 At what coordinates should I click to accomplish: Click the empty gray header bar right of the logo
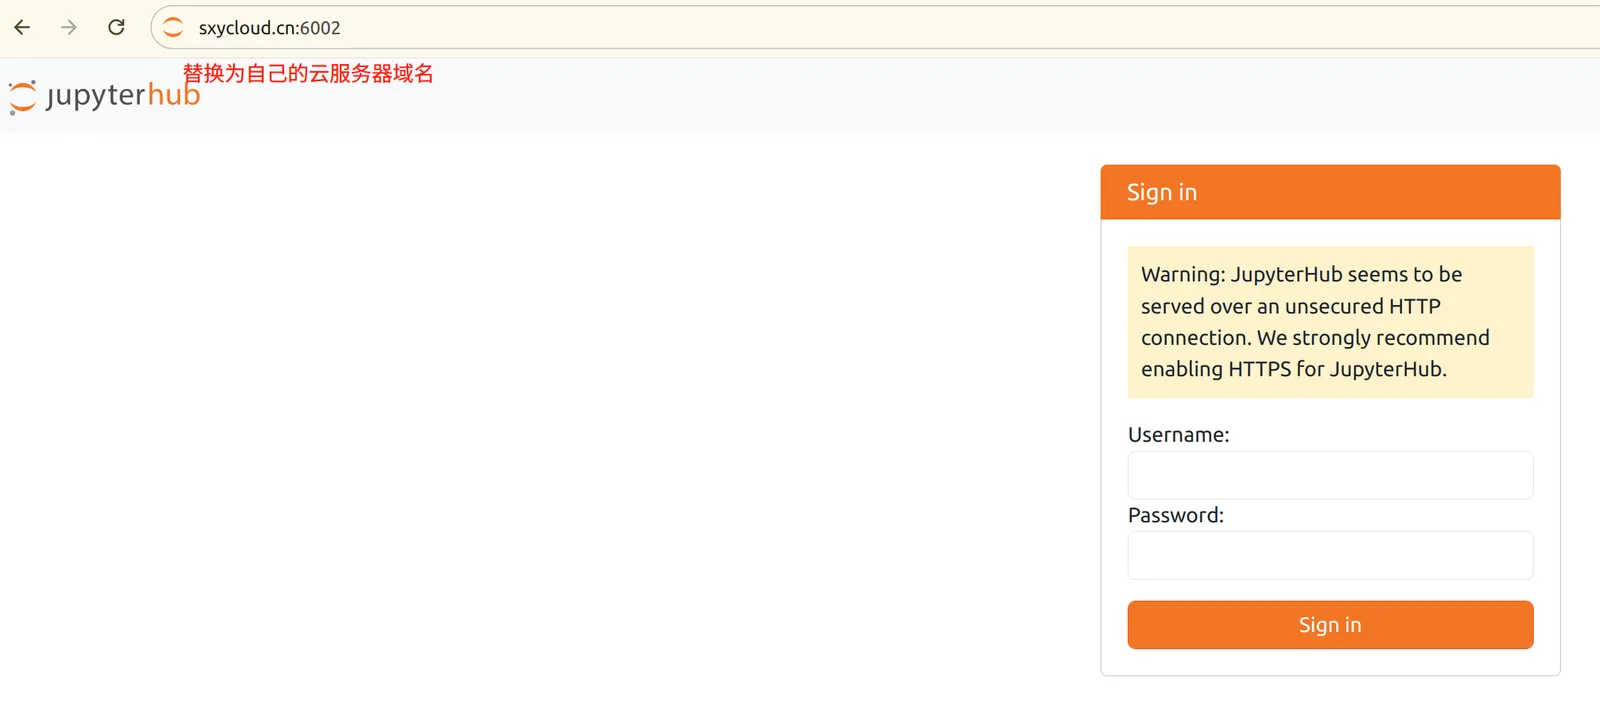pos(800,96)
